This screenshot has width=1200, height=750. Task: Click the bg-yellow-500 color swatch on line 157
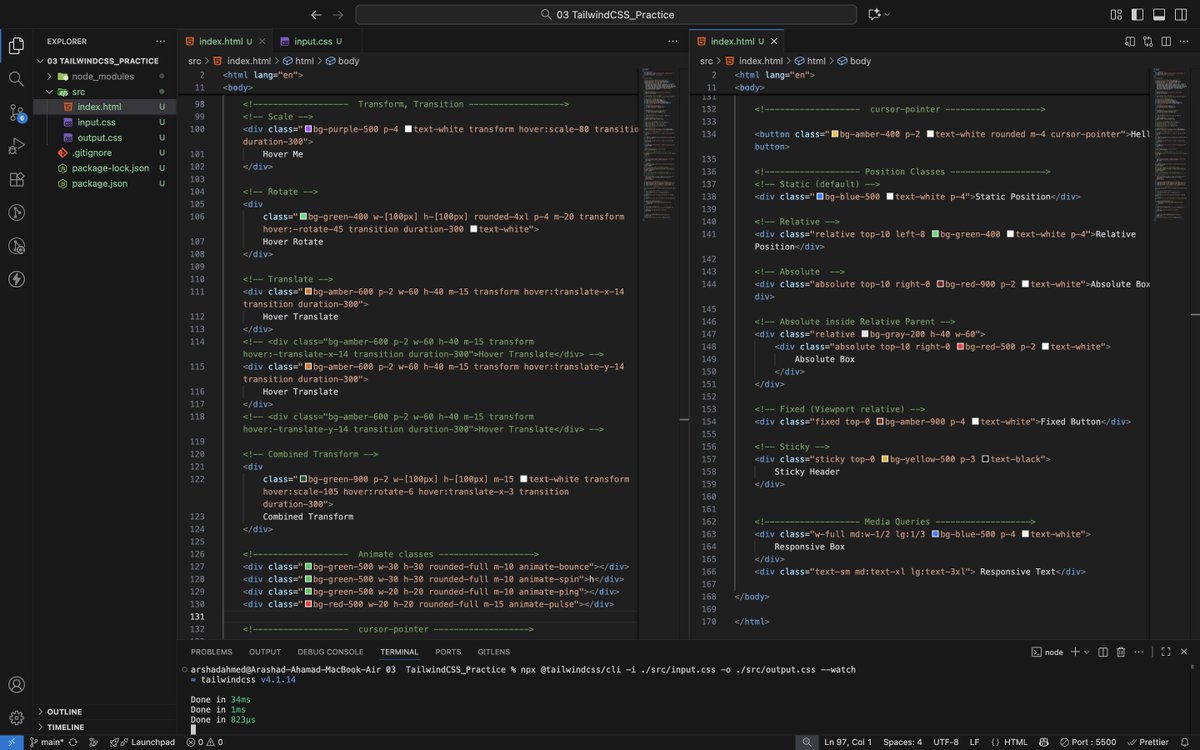pos(885,459)
